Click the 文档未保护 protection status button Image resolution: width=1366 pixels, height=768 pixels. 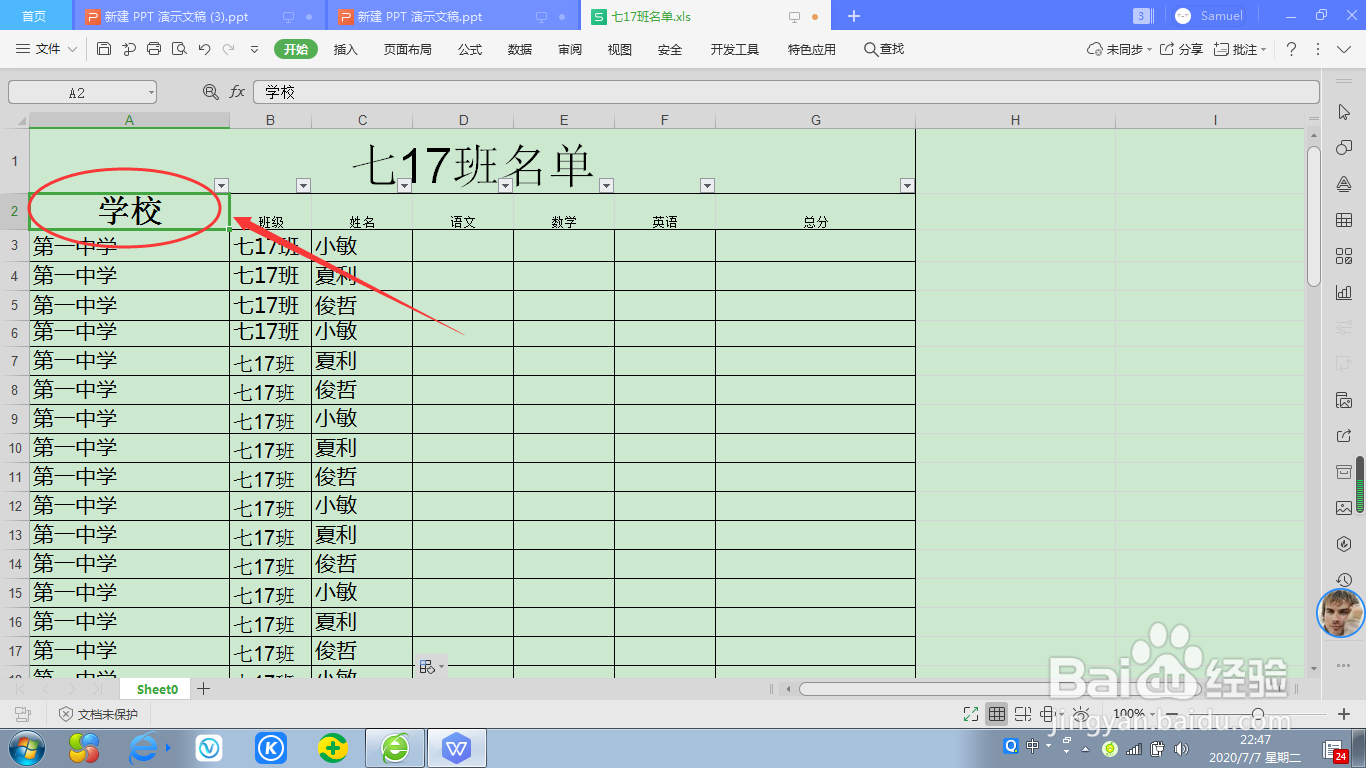[98, 714]
